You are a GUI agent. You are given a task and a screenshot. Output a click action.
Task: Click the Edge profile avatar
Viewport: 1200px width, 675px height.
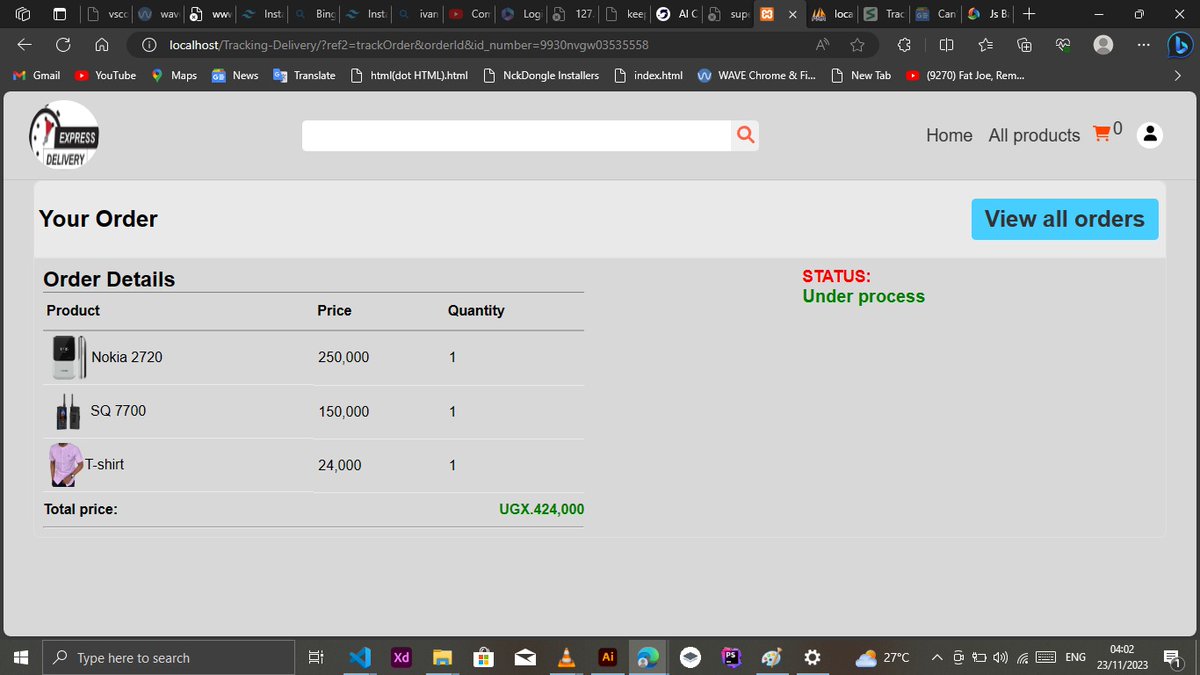pos(1103,45)
